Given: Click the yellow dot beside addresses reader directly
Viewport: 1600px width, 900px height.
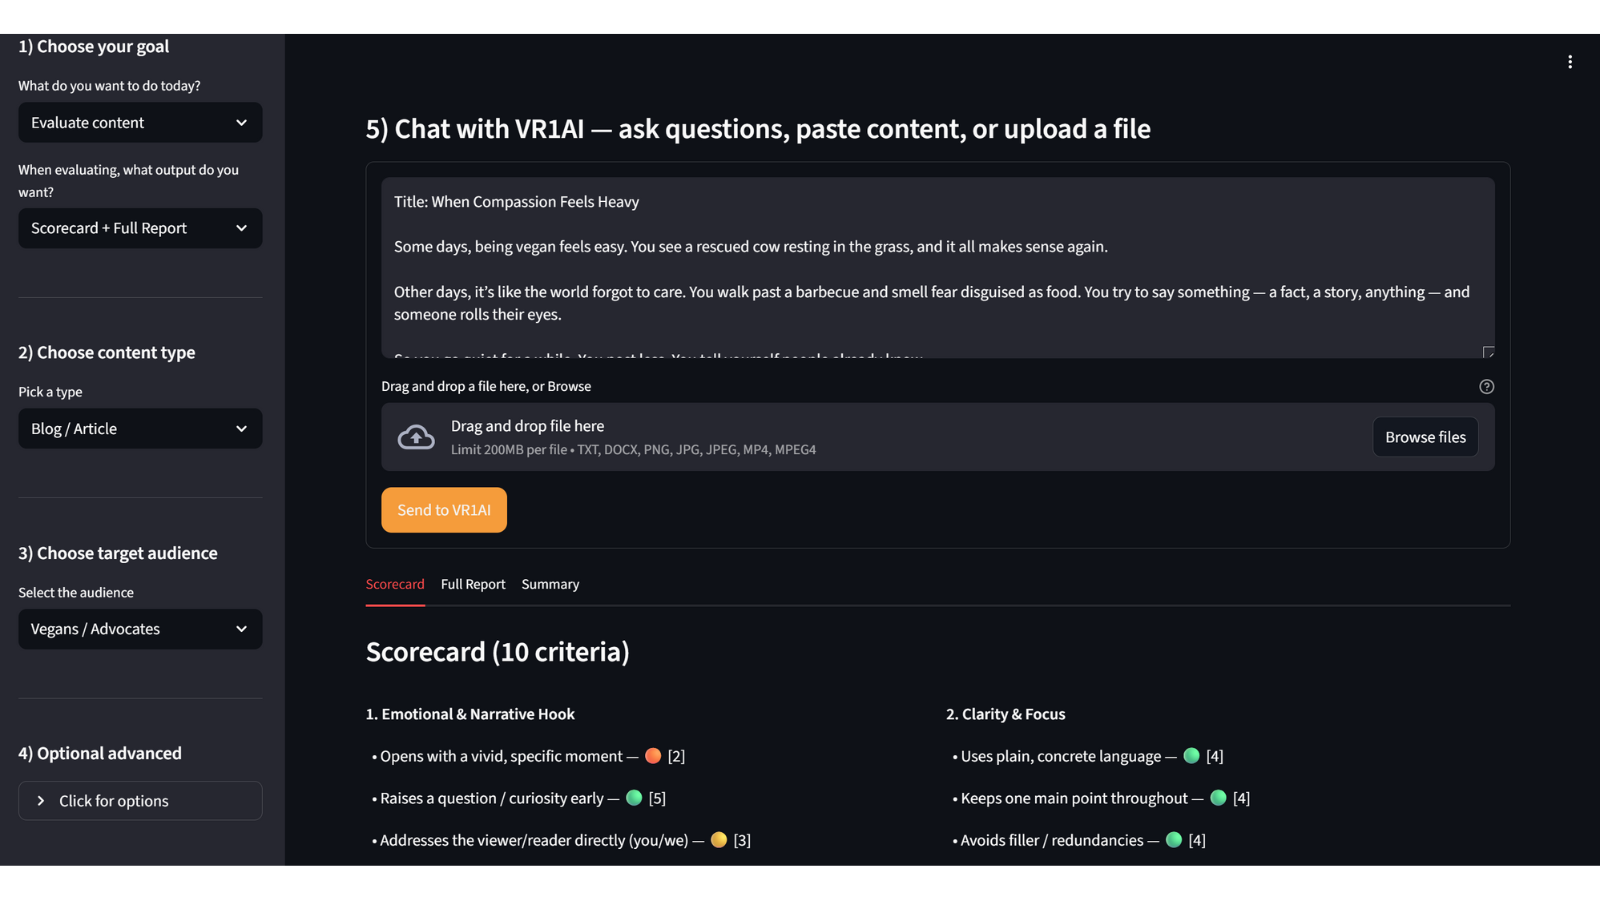Looking at the screenshot, I should (x=719, y=840).
